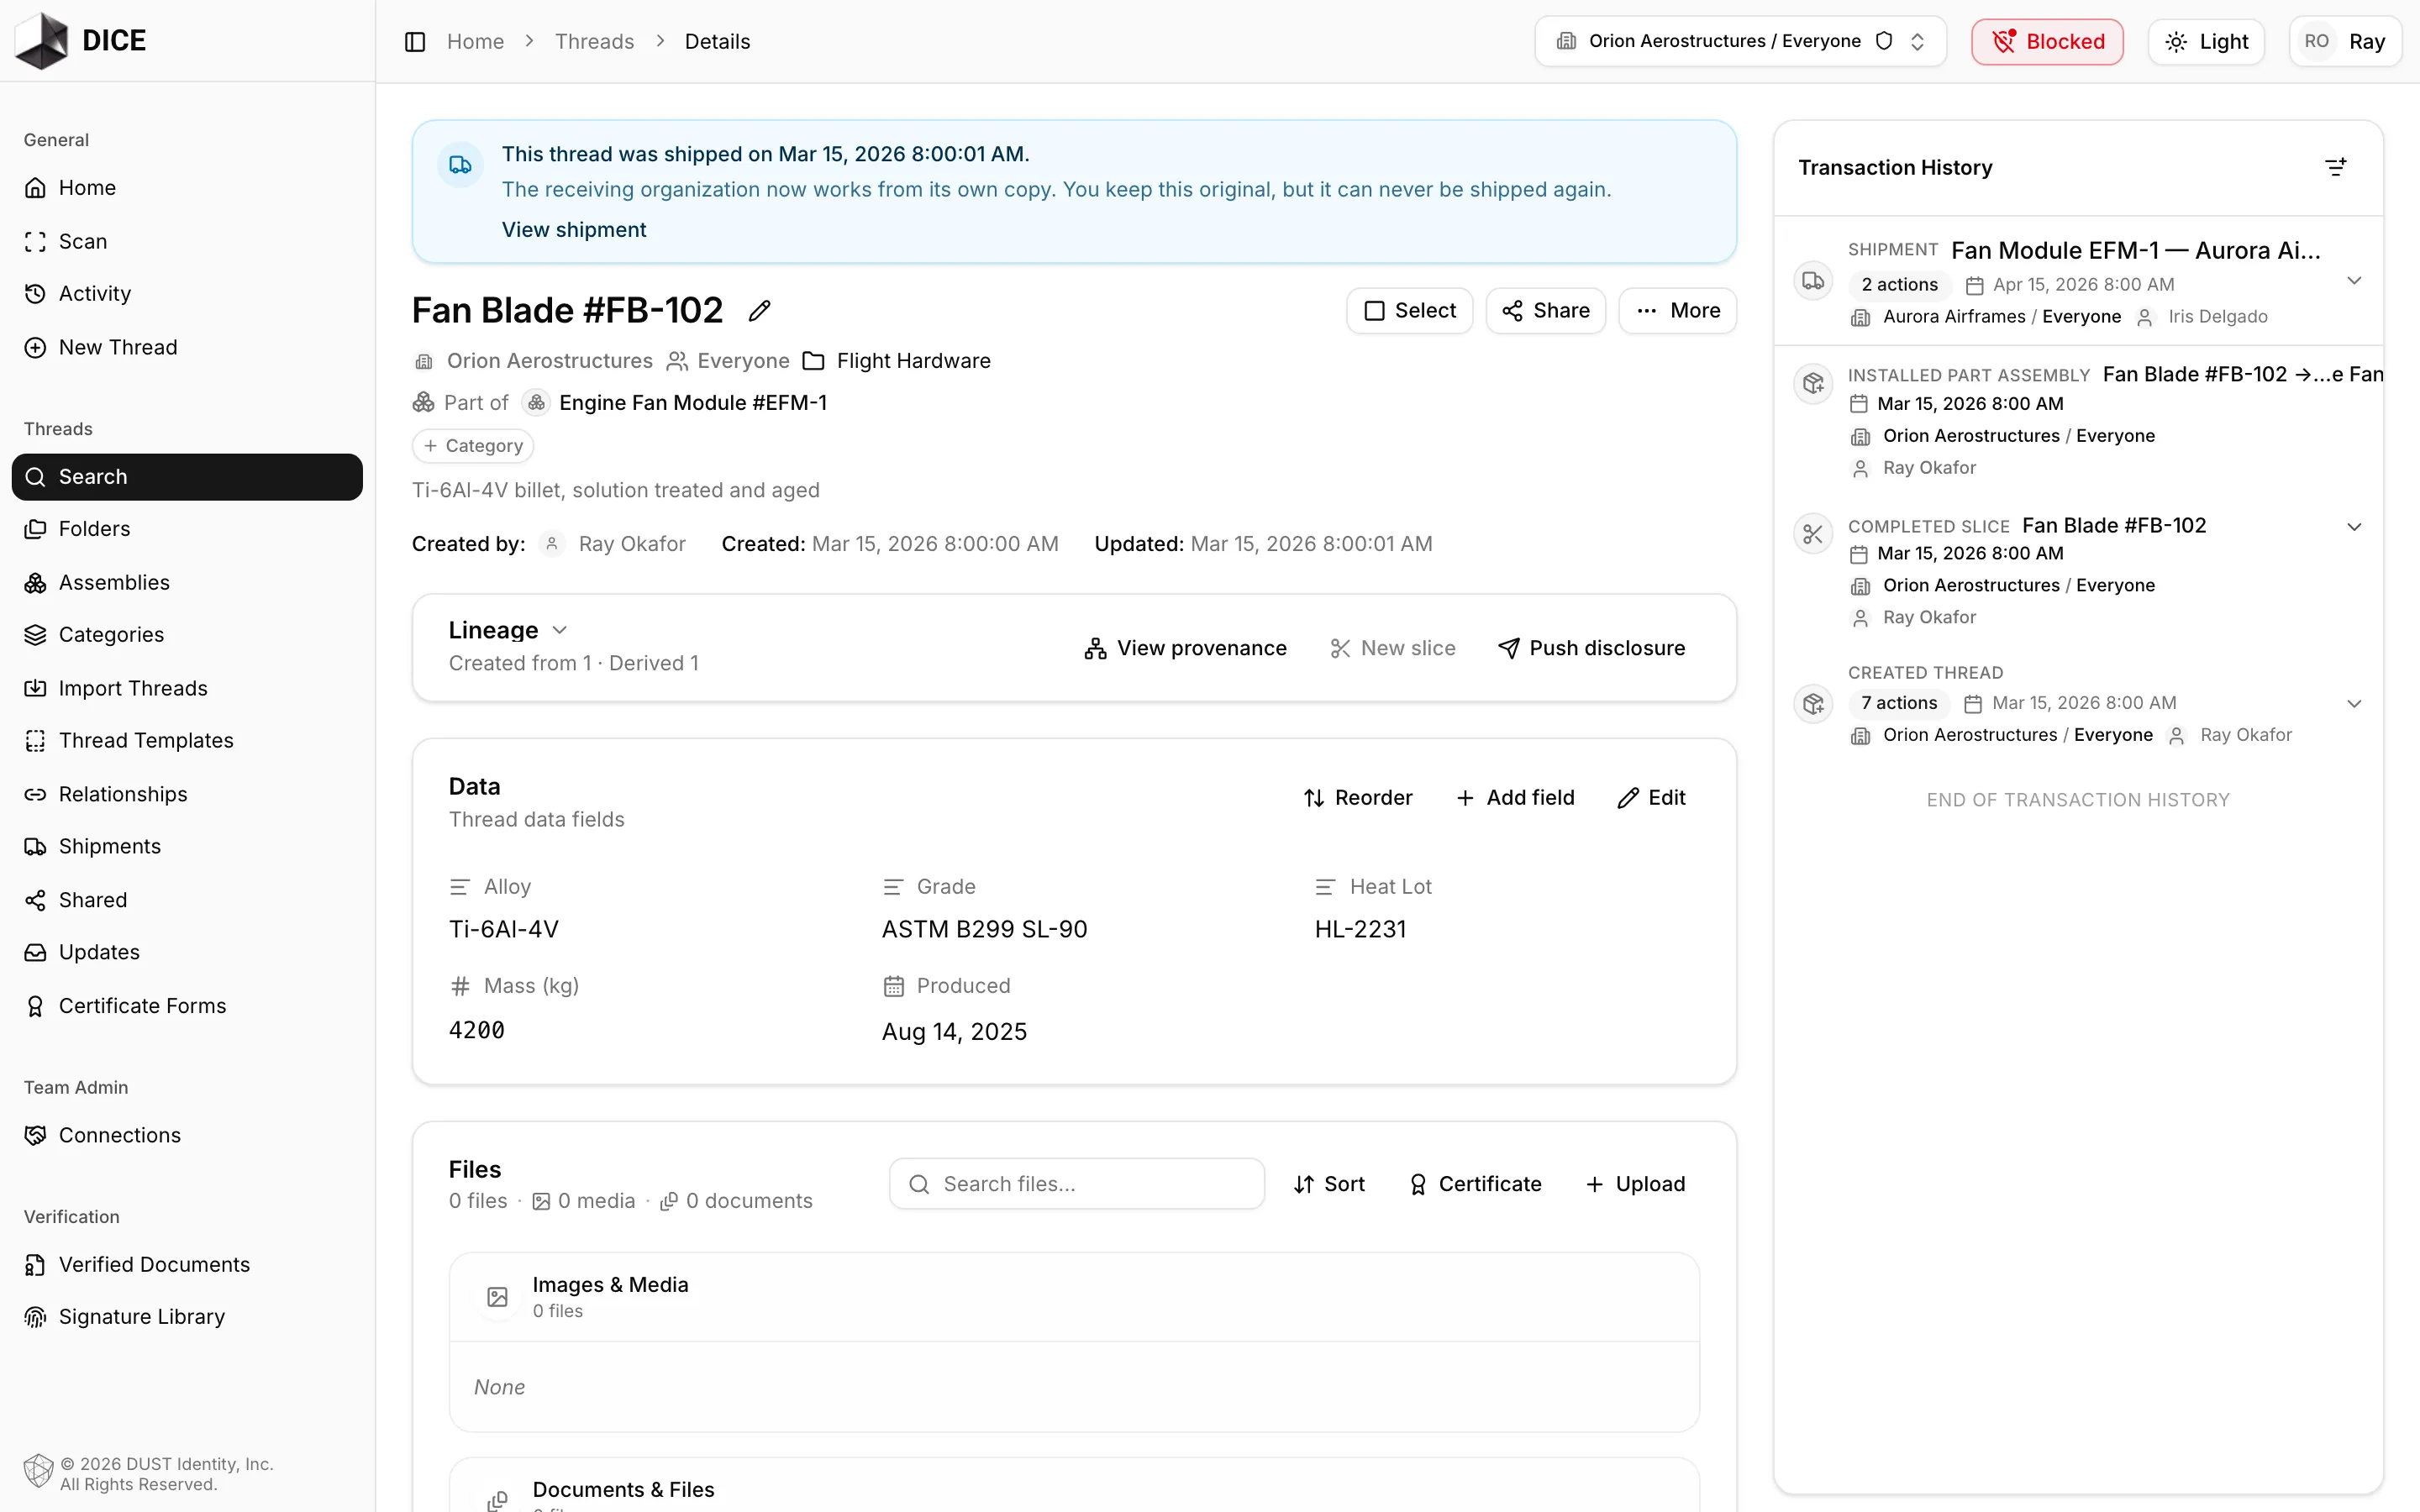Open Certificate Forms in sidebar
The image size is (2420, 1512).
(x=187, y=1006)
